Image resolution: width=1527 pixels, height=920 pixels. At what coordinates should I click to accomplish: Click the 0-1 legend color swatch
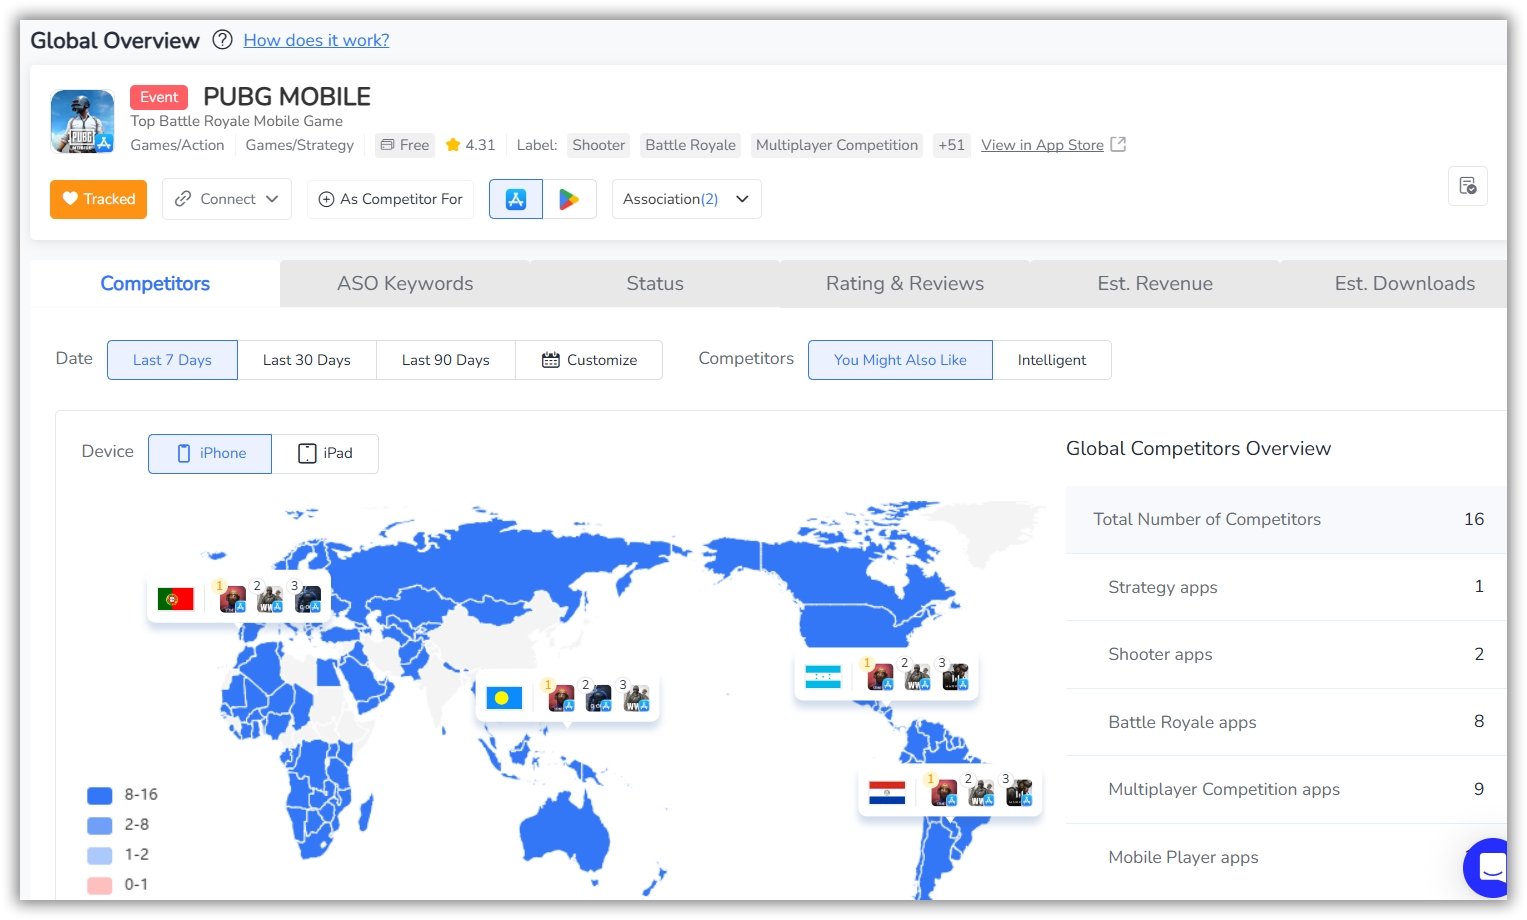coord(100,885)
